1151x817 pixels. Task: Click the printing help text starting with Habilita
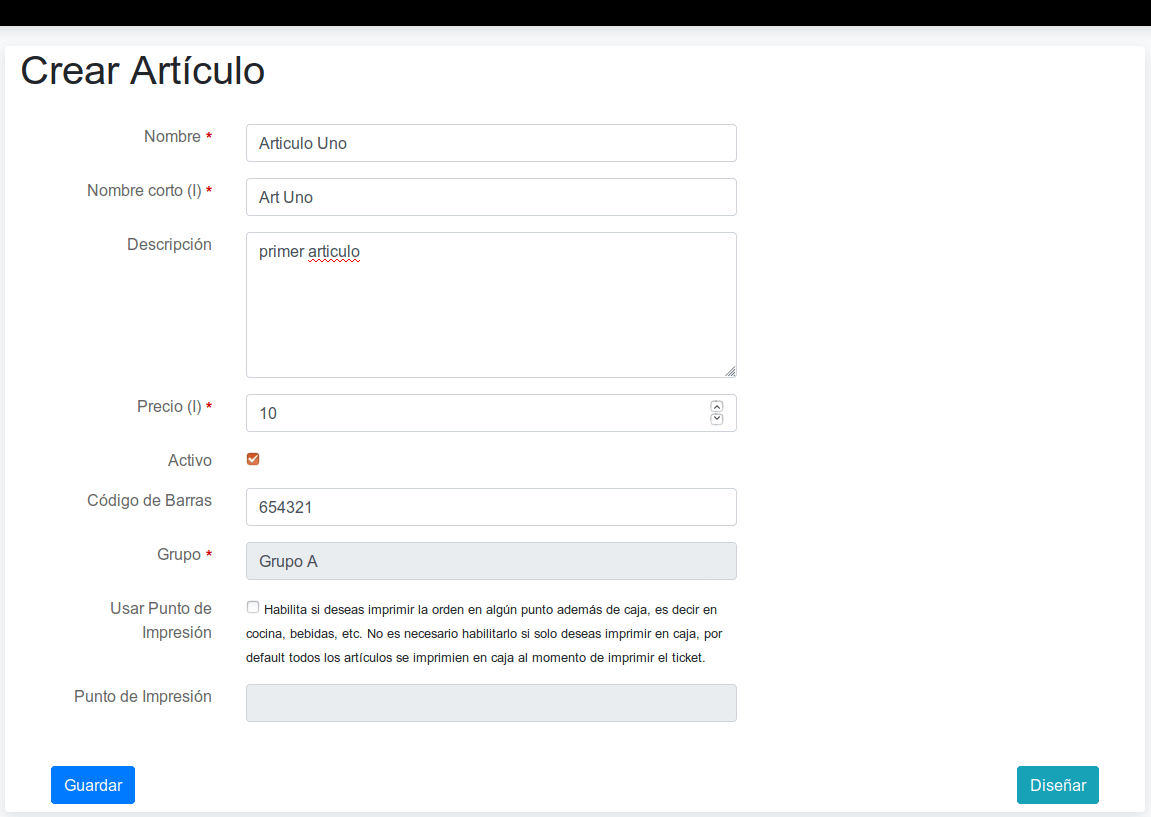485,633
